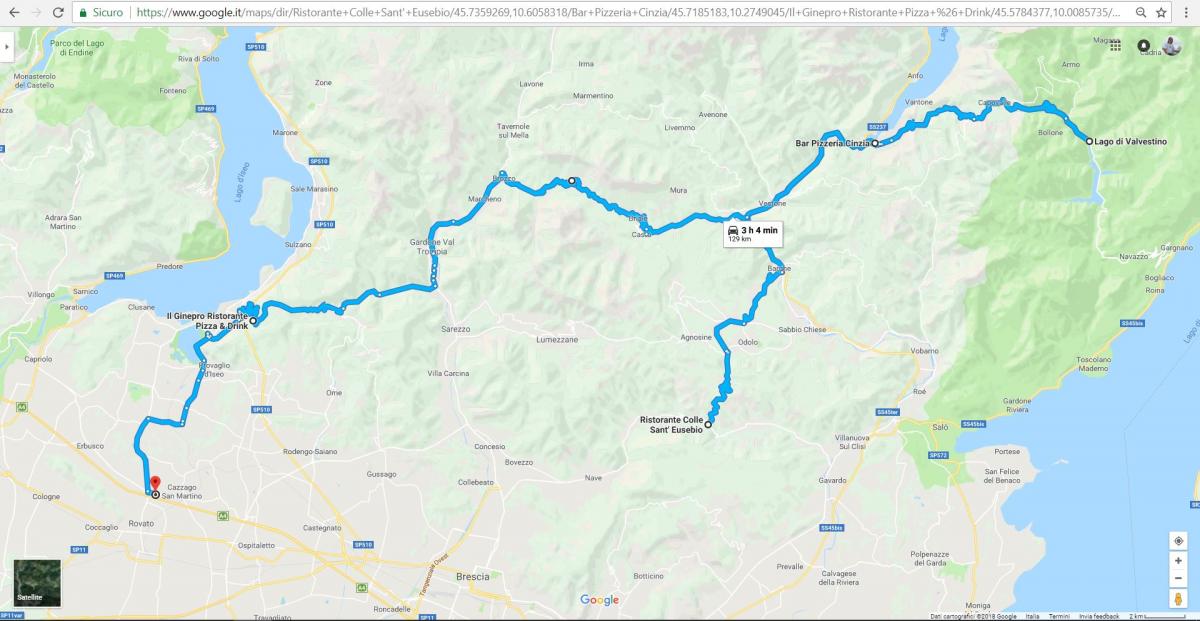Open the Invia feedback link
Screen dimensions: 1200x621
(1099, 616)
